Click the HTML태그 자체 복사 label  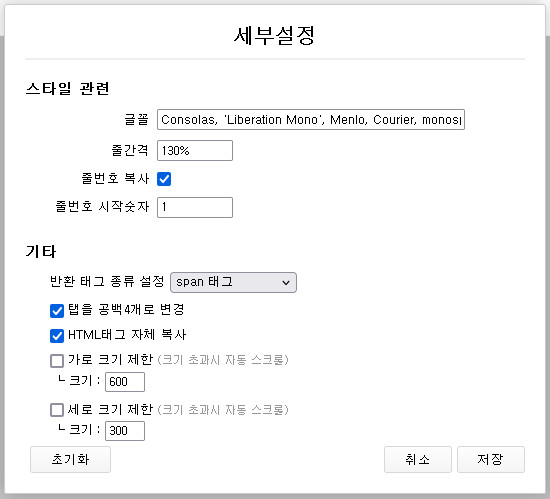[x=127, y=335]
